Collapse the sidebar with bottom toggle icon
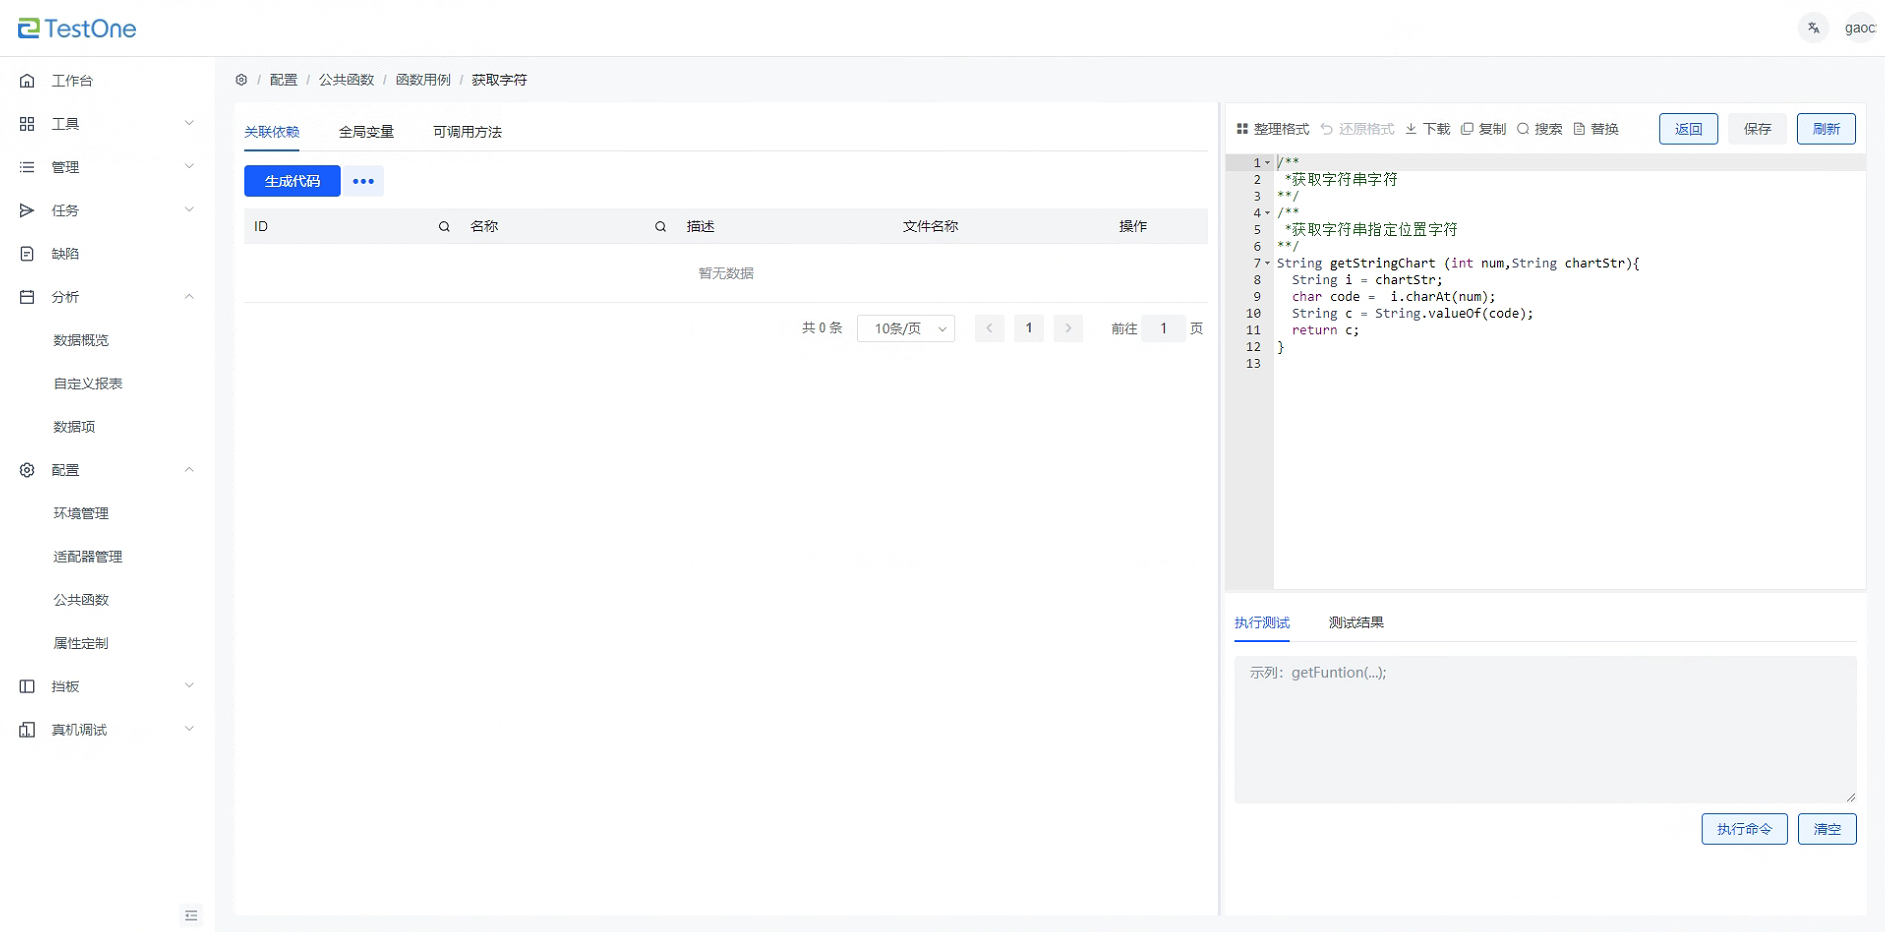 pyautogui.click(x=191, y=915)
